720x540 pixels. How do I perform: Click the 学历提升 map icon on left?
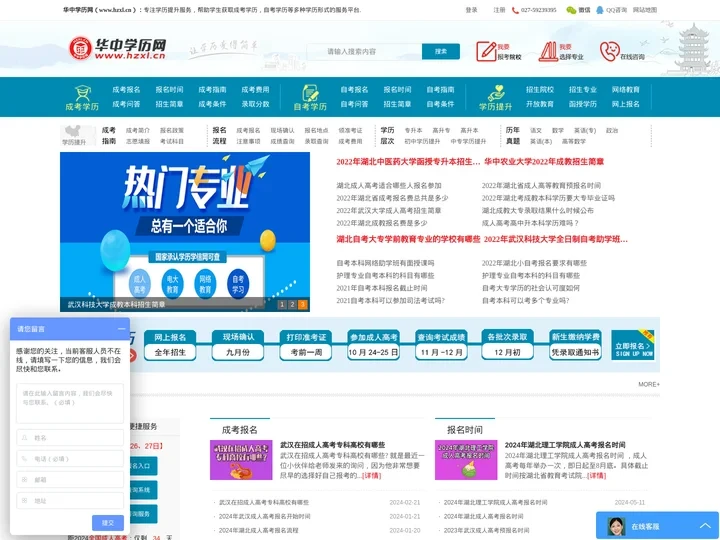[74, 135]
